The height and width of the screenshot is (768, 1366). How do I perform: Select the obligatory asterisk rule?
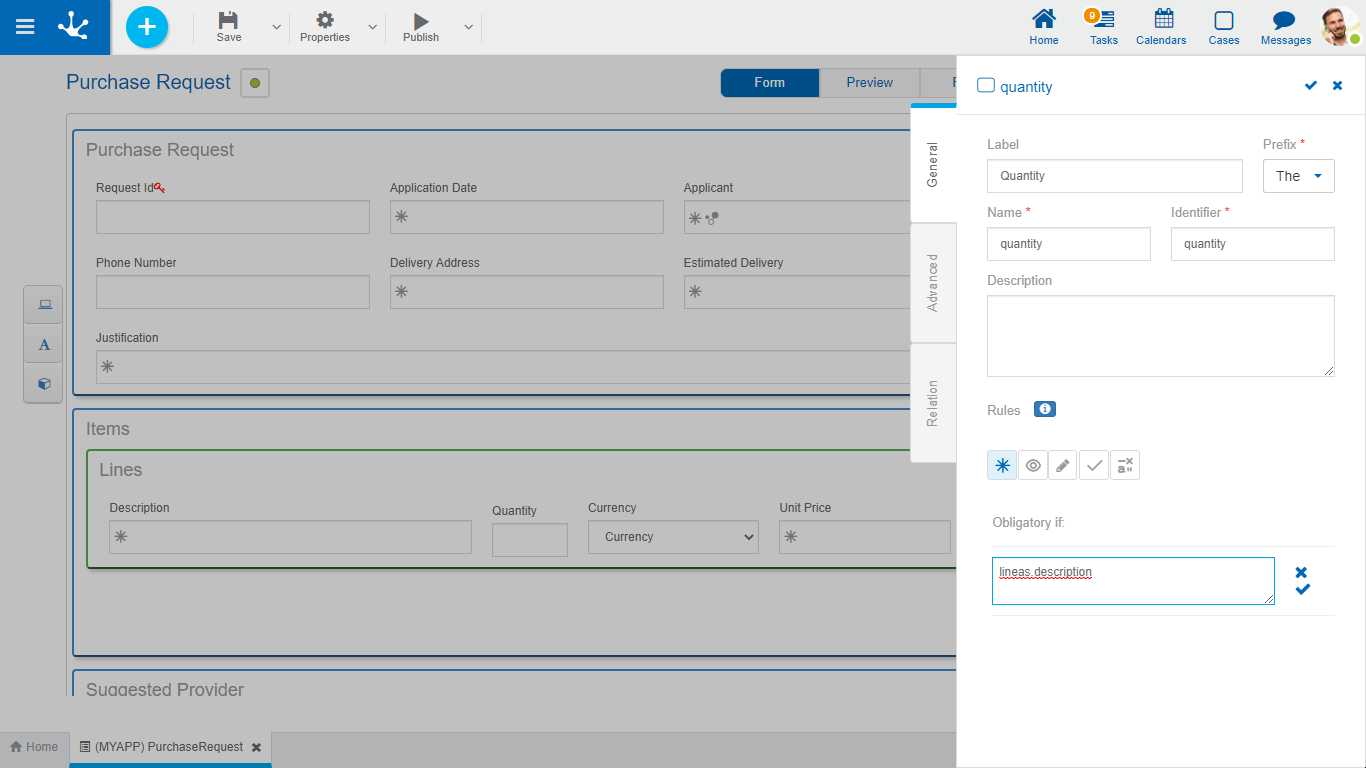[x=1002, y=465]
